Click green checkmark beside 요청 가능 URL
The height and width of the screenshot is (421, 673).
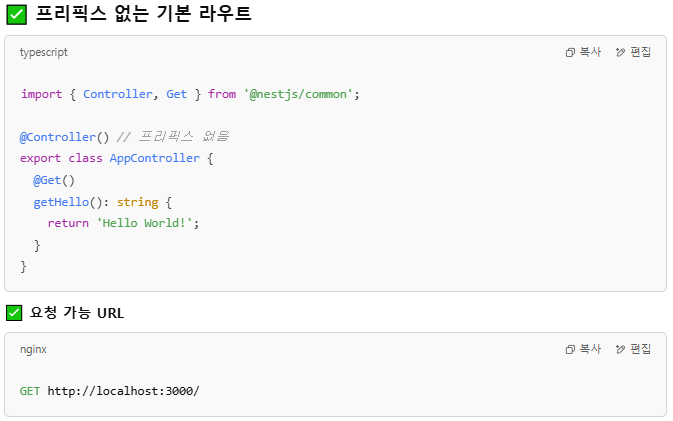coord(14,313)
